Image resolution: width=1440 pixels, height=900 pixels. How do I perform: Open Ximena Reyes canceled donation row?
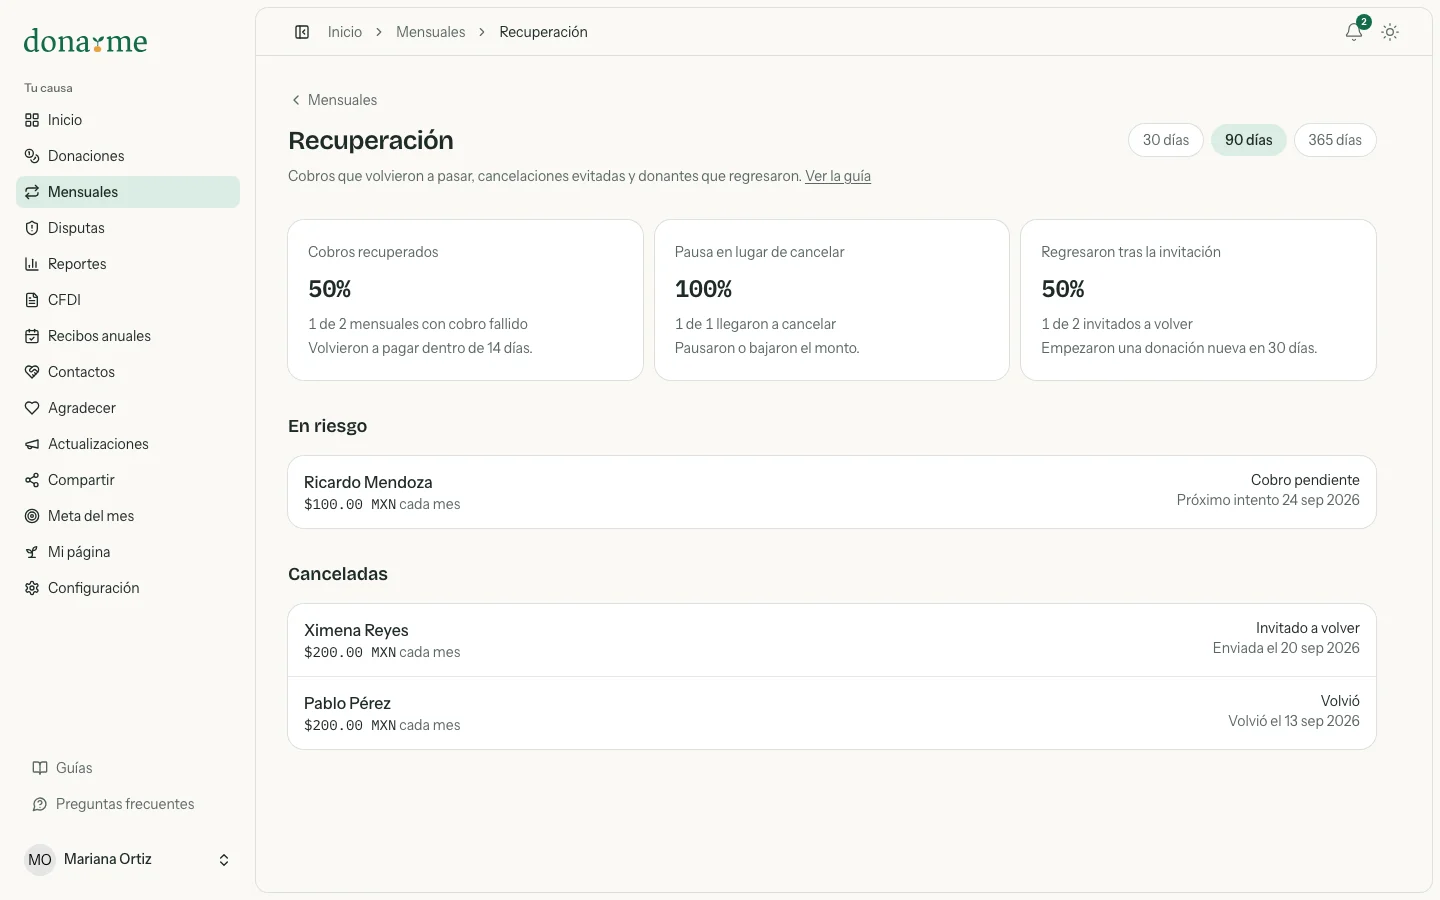pyautogui.click(x=832, y=640)
